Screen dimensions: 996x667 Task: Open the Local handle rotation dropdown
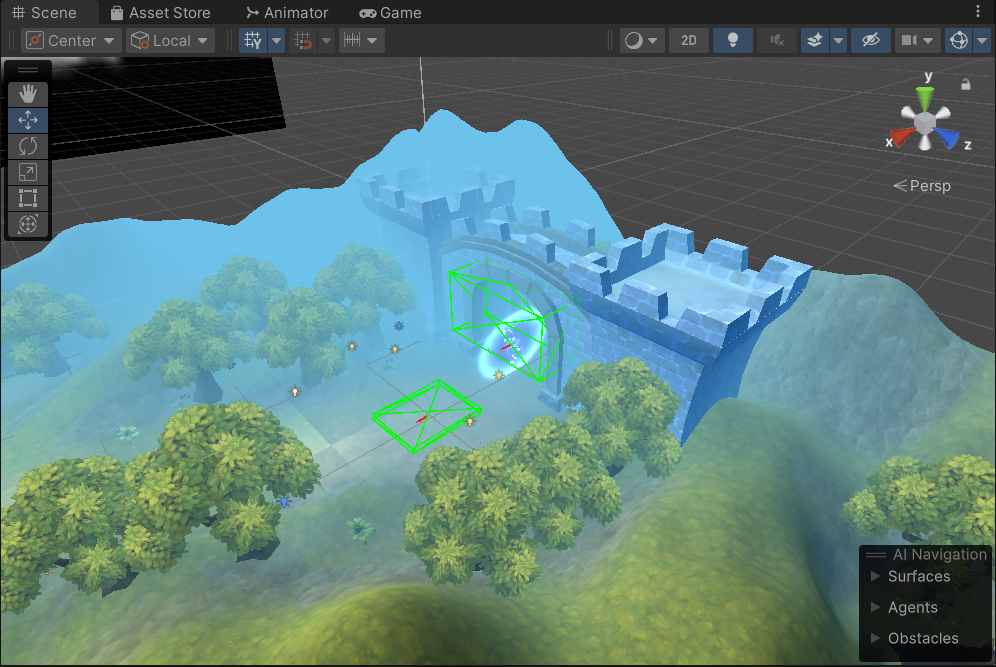click(170, 41)
